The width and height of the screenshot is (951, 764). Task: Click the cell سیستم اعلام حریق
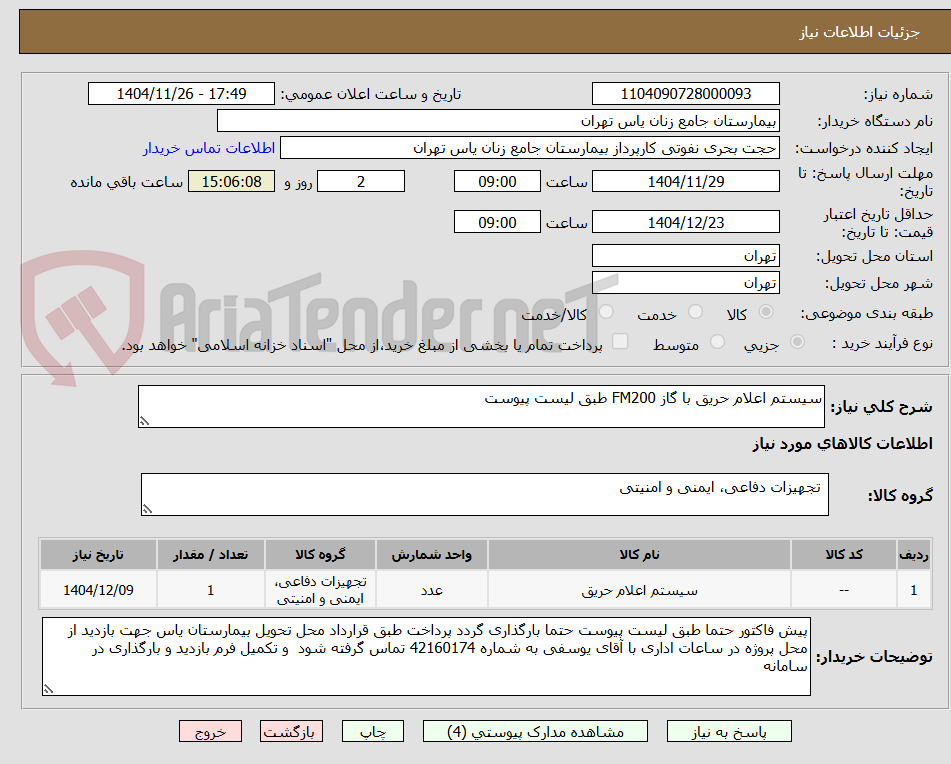[639, 590]
